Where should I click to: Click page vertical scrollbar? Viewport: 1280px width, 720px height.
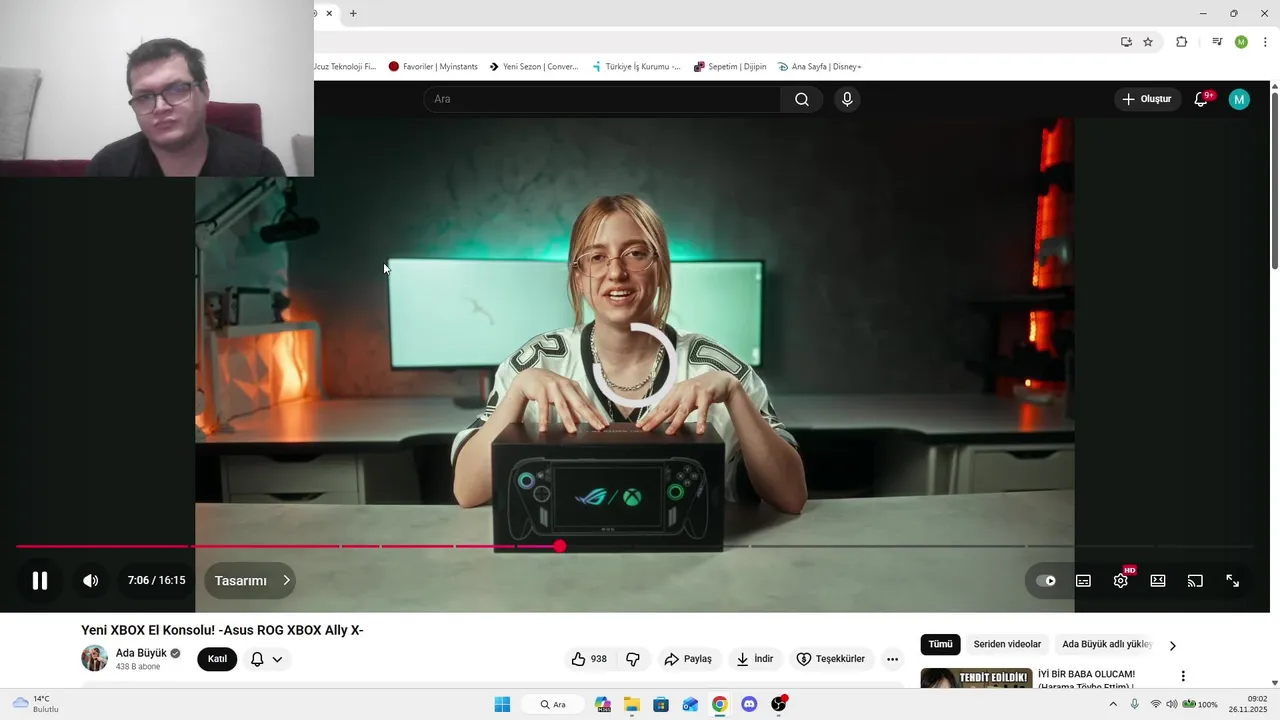coord(1274,180)
